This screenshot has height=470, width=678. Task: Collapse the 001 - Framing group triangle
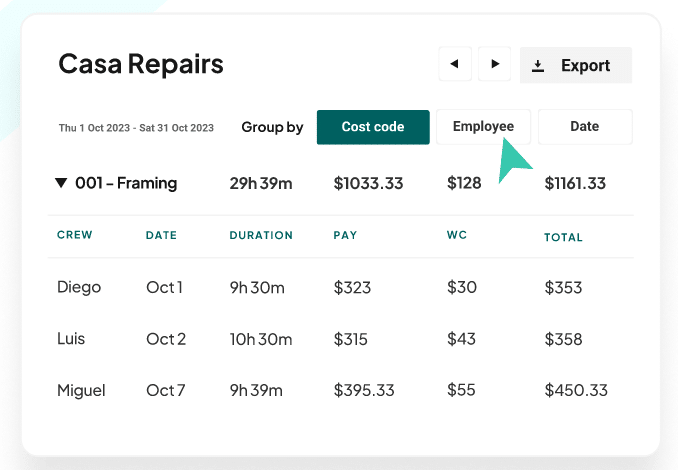[62, 183]
